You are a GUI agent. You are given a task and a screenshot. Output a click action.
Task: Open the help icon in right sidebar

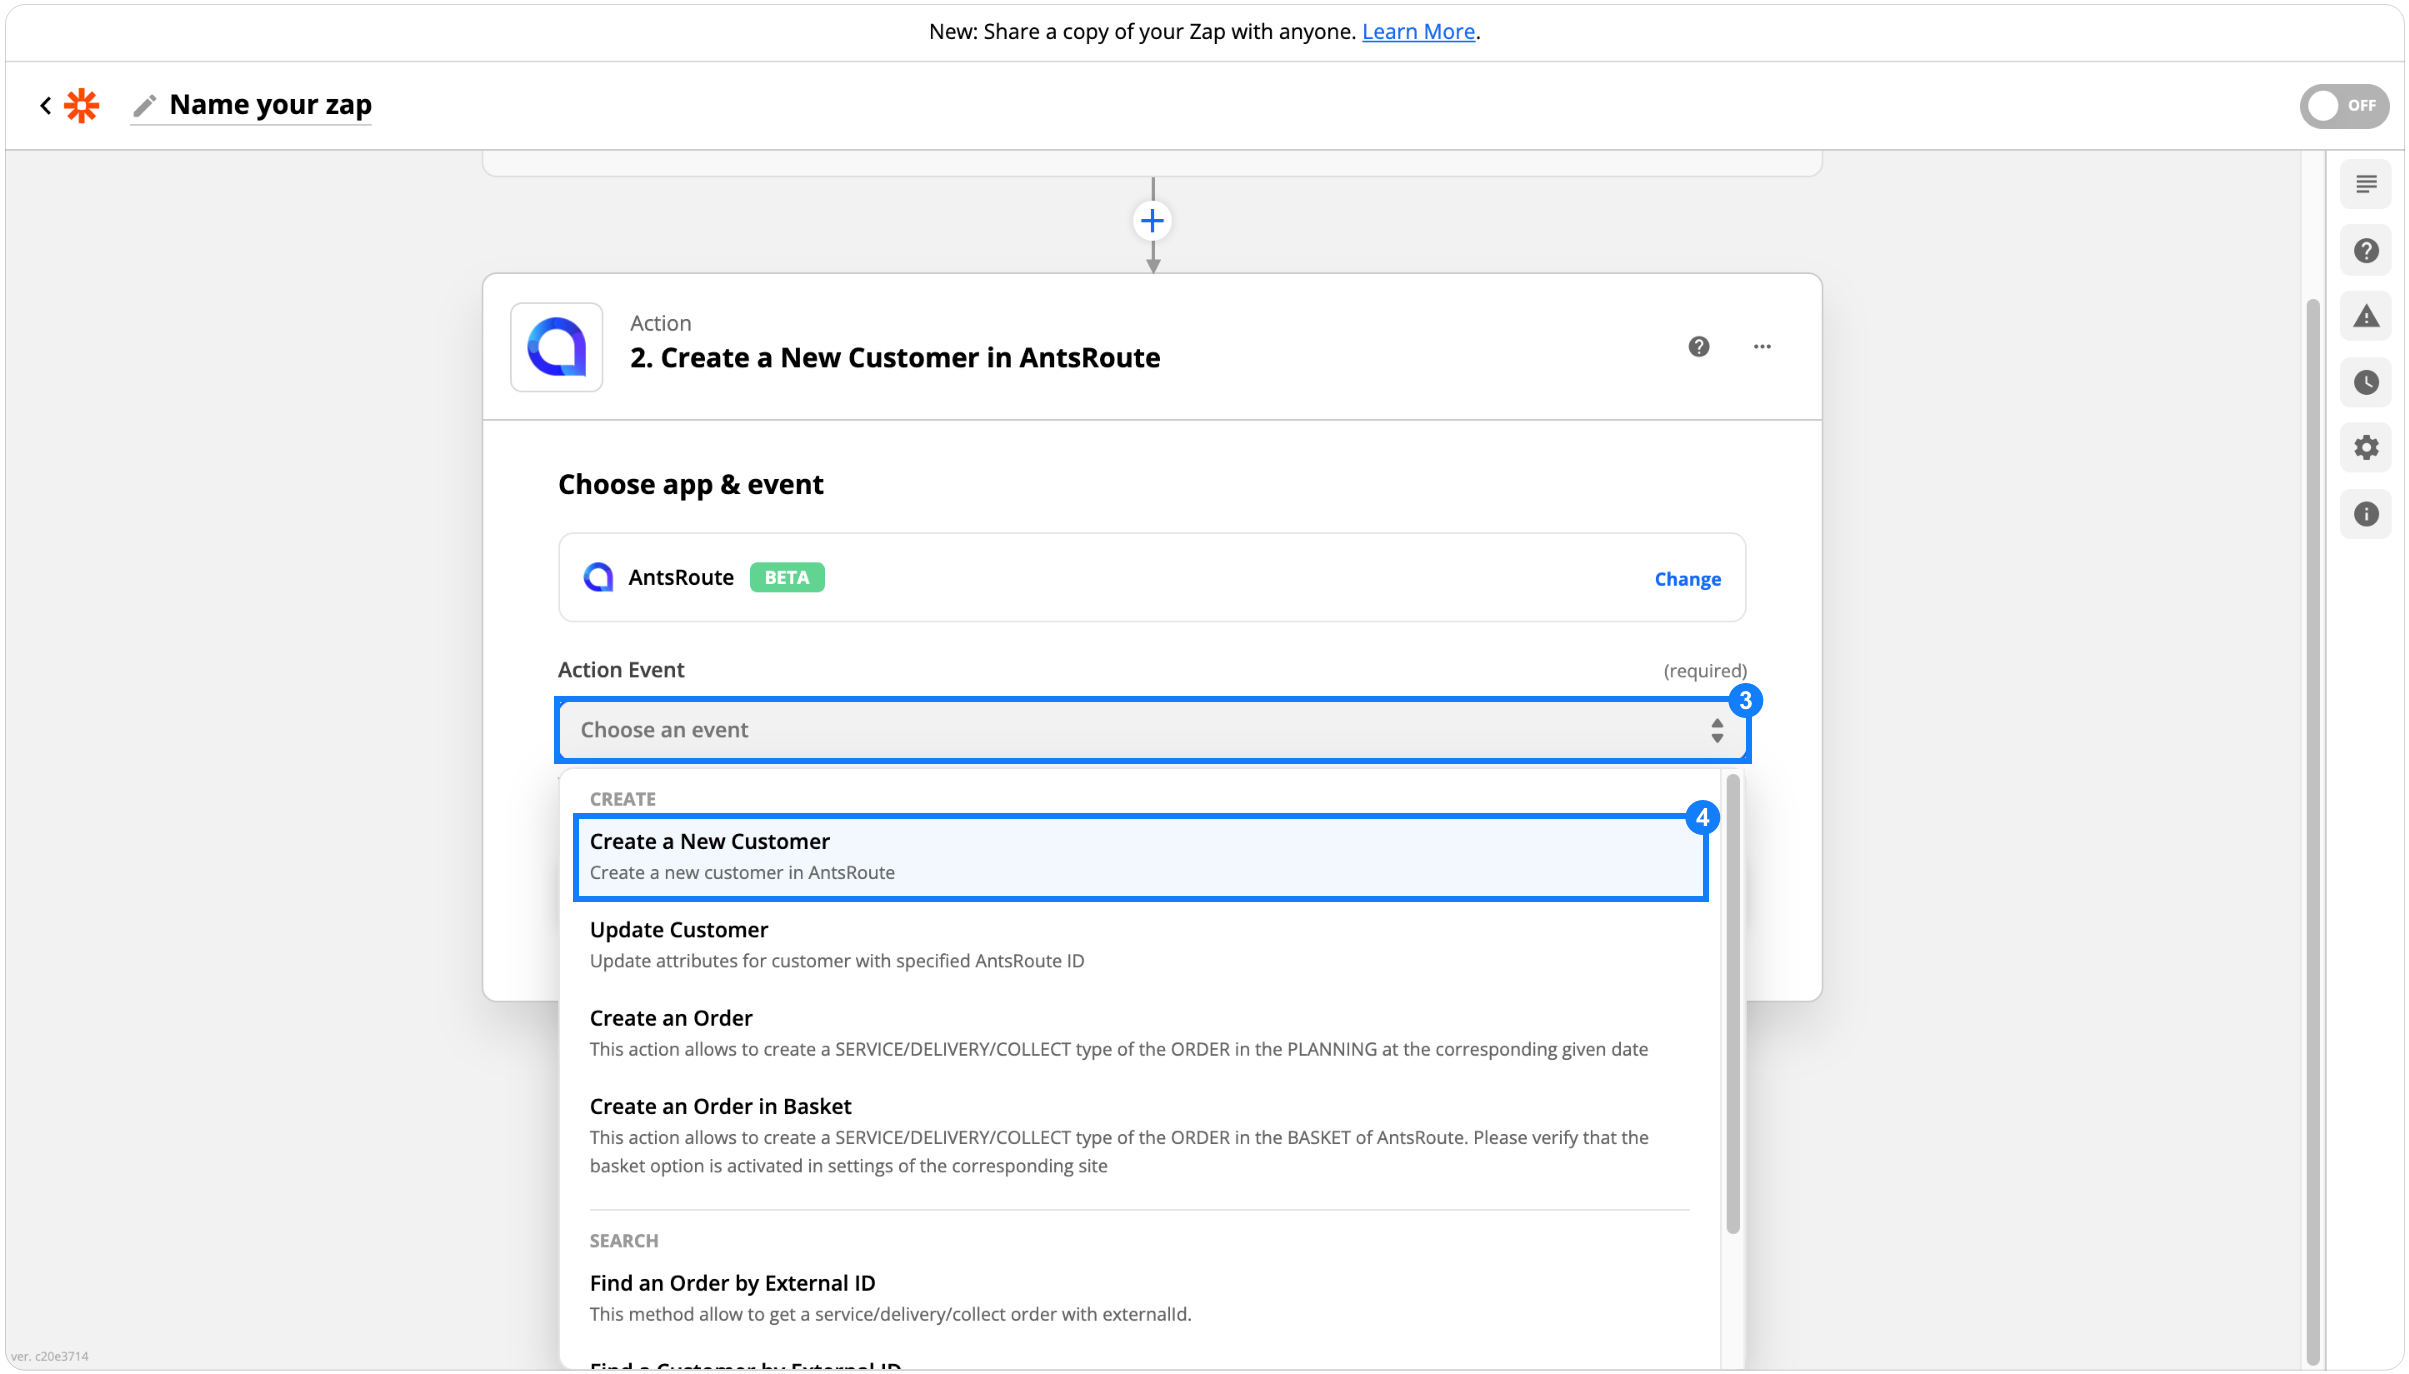click(x=2365, y=250)
